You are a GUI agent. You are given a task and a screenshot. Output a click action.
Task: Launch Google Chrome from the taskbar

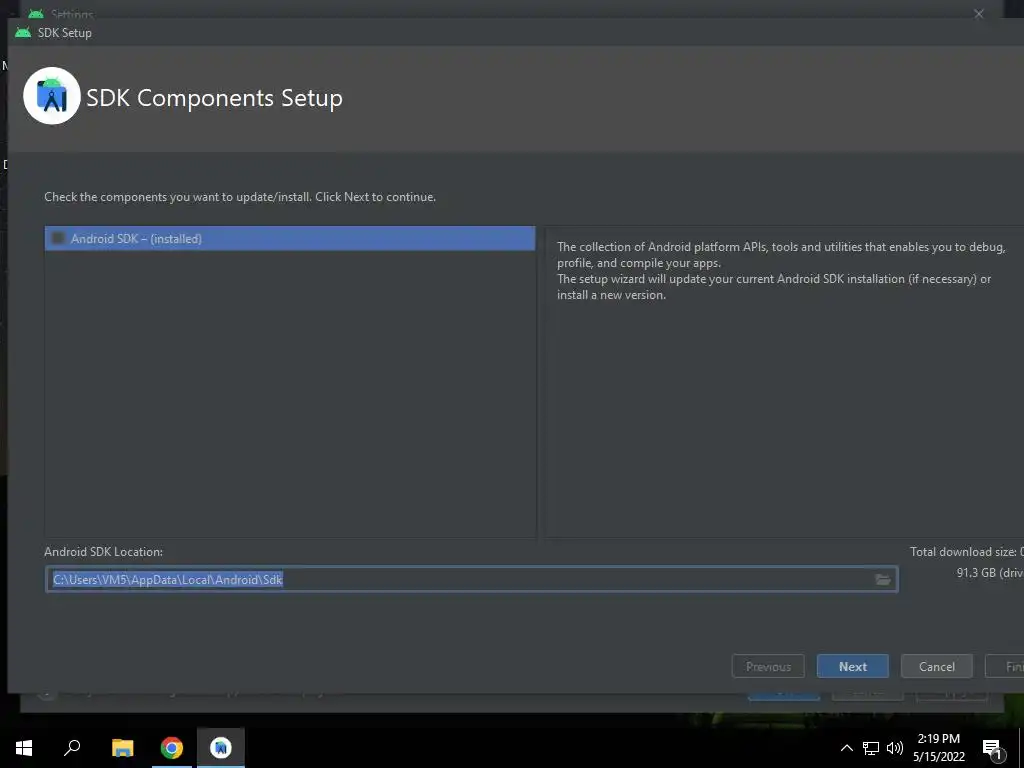(x=172, y=747)
